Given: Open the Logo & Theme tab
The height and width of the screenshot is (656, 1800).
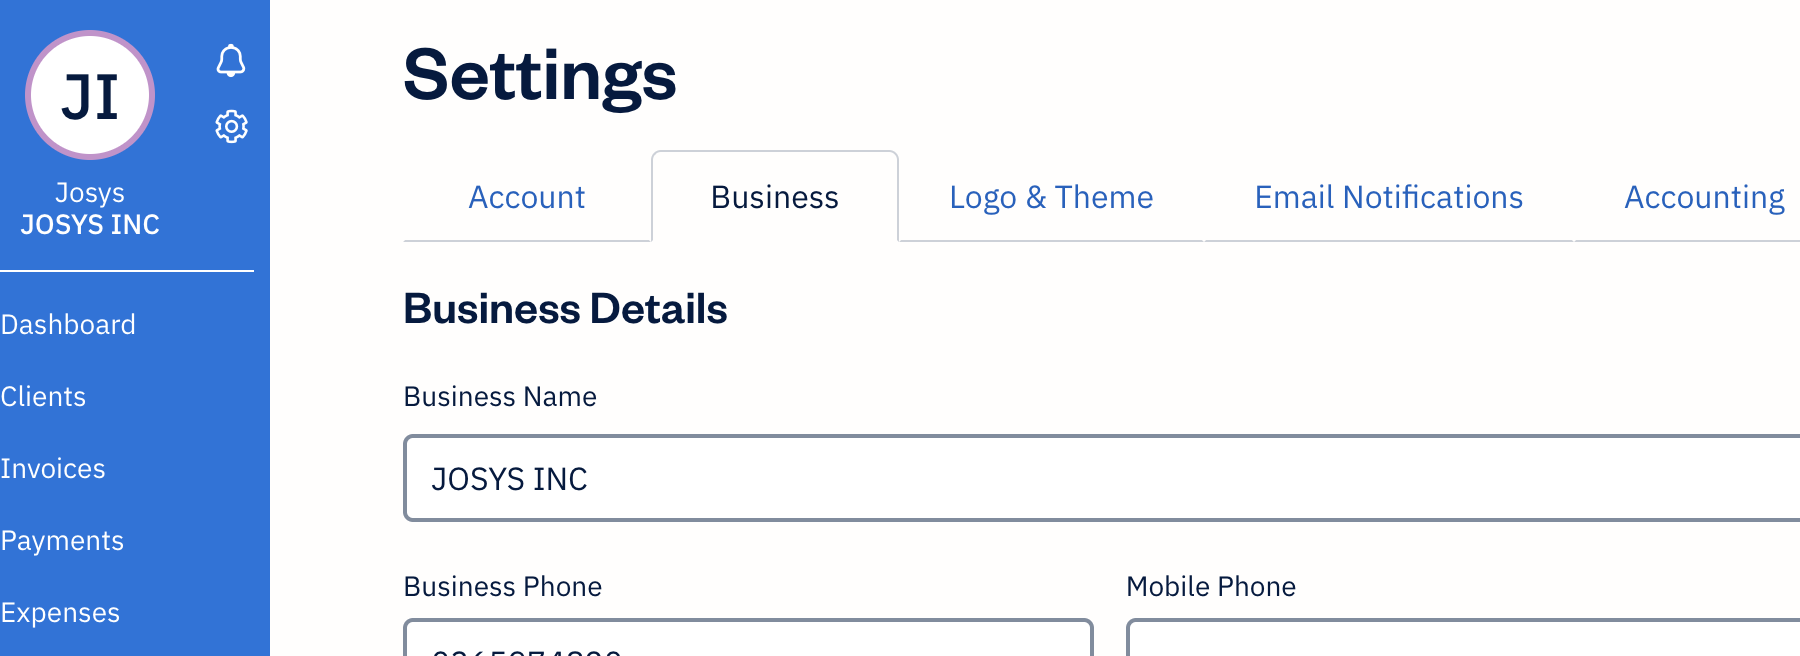Looking at the screenshot, I should (x=1051, y=197).
